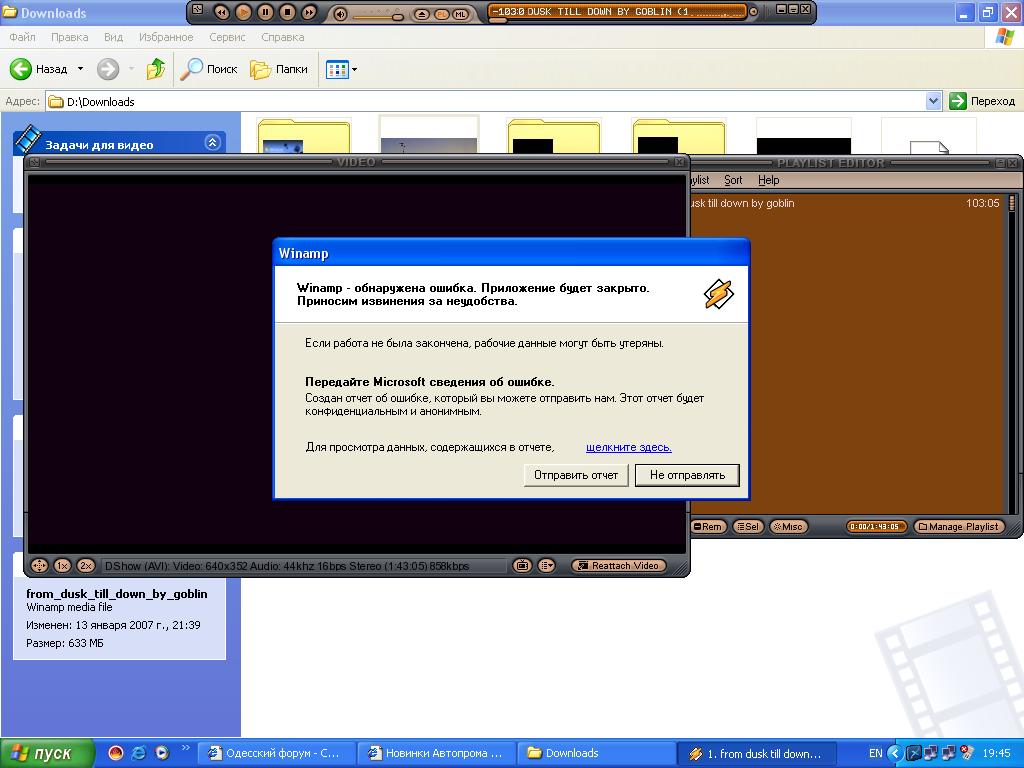Toggle 2x video size in video window
This screenshot has width=1024, height=768.
[86, 566]
